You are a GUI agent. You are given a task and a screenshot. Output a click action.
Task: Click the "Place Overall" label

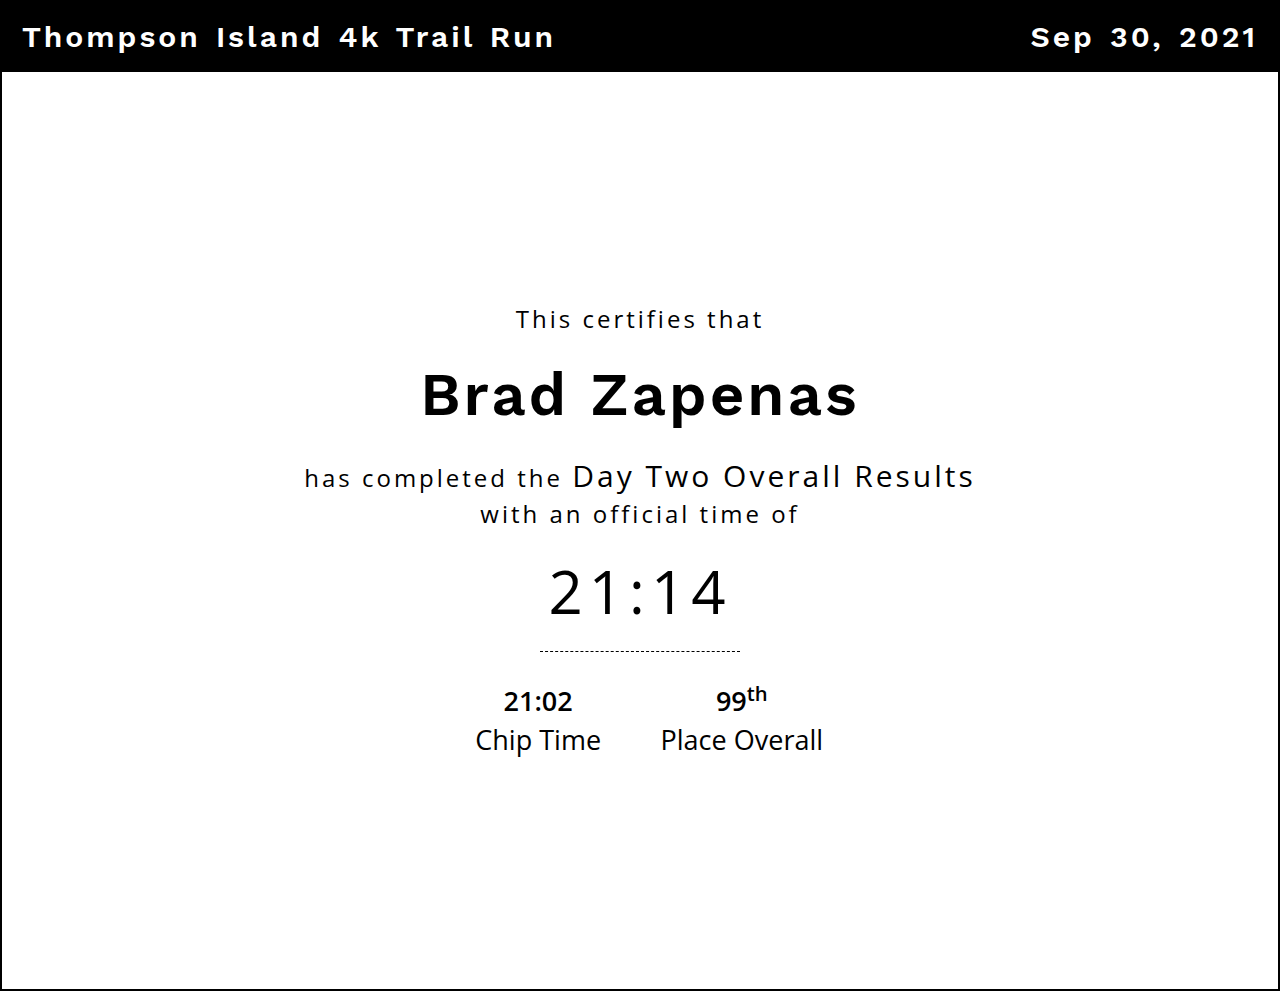click(x=741, y=741)
